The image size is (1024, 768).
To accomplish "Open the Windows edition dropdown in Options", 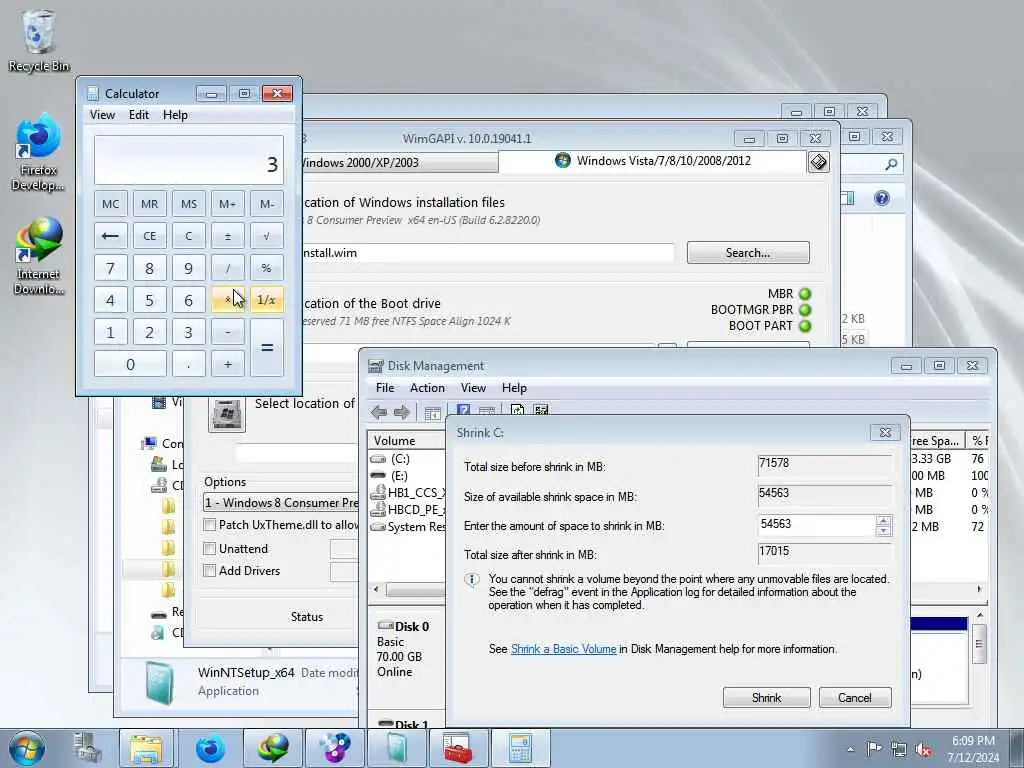I will click(281, 502).
